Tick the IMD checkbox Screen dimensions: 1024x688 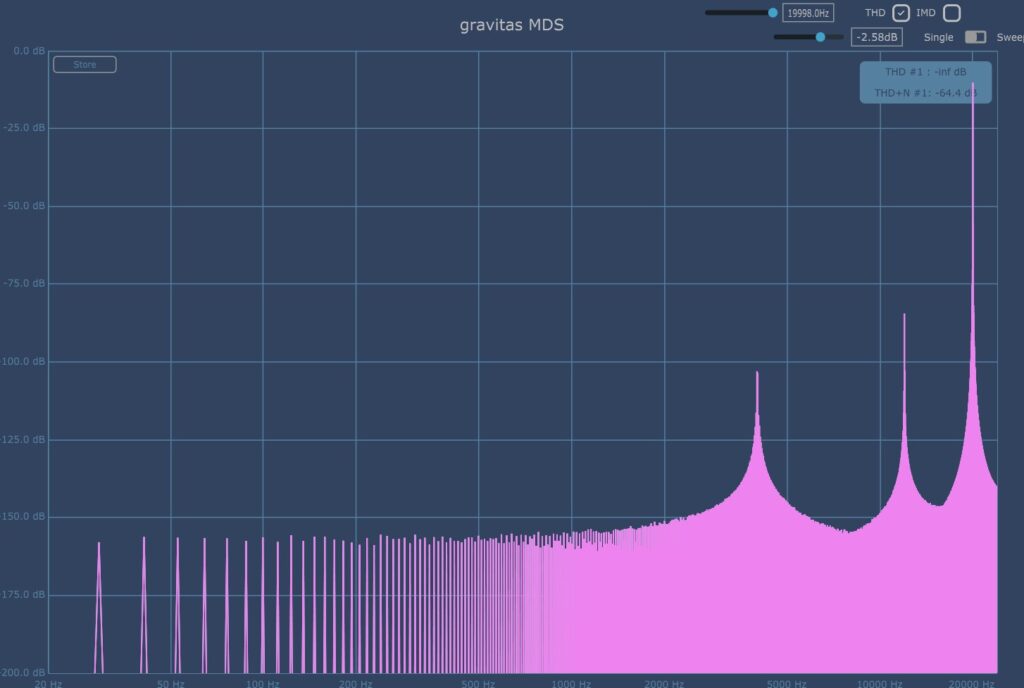952,13
